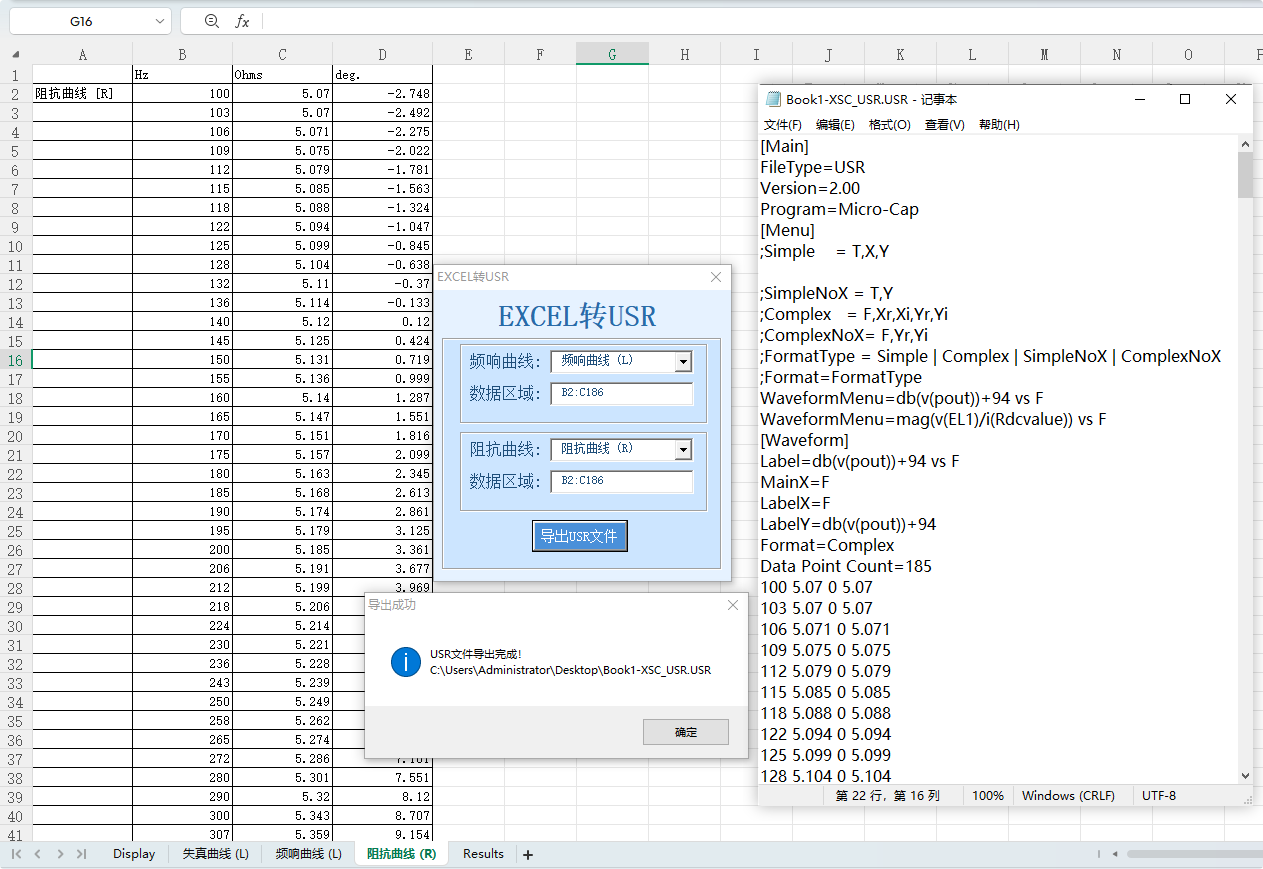Click cell C1 labeled Ohms
This screenshot has width=1263, height=869.
(282, 75)
